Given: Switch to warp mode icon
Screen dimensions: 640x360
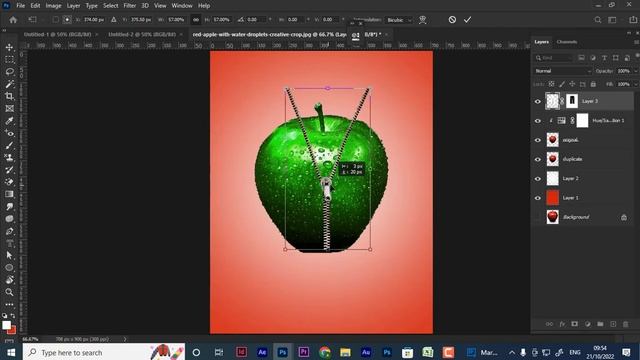Looking at the screenshot, I should [423, 20].
